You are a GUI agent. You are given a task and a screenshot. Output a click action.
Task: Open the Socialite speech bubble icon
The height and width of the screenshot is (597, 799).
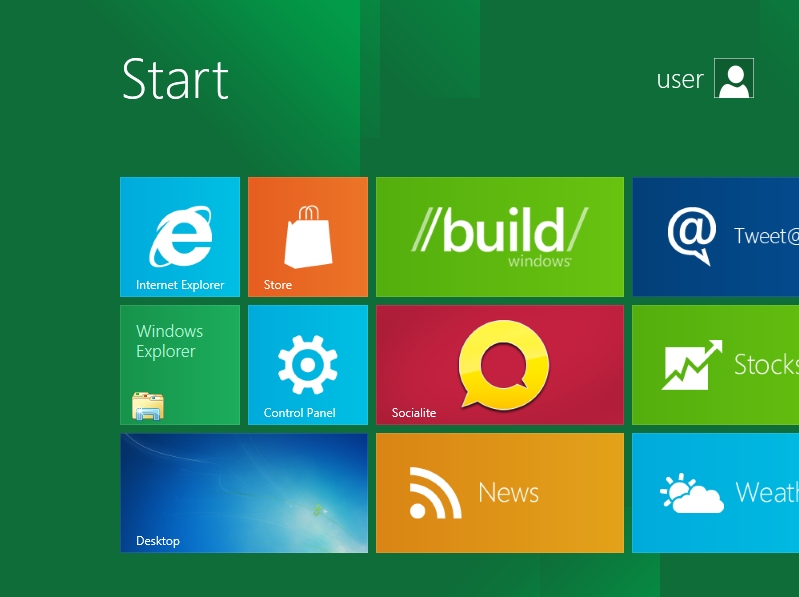pyautogui.click(x=503, y=365)
